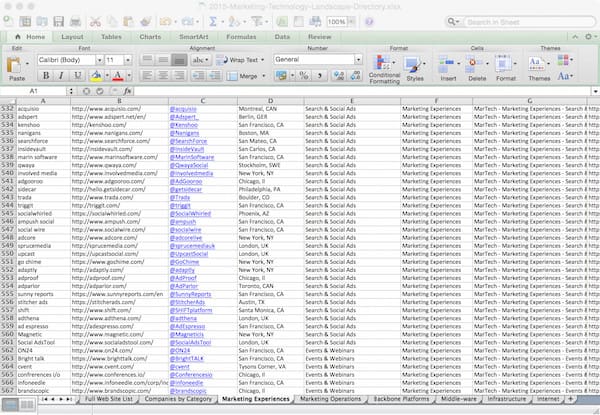Switch to the Formulas ribbon tab
600x415 pixels.
240,37
